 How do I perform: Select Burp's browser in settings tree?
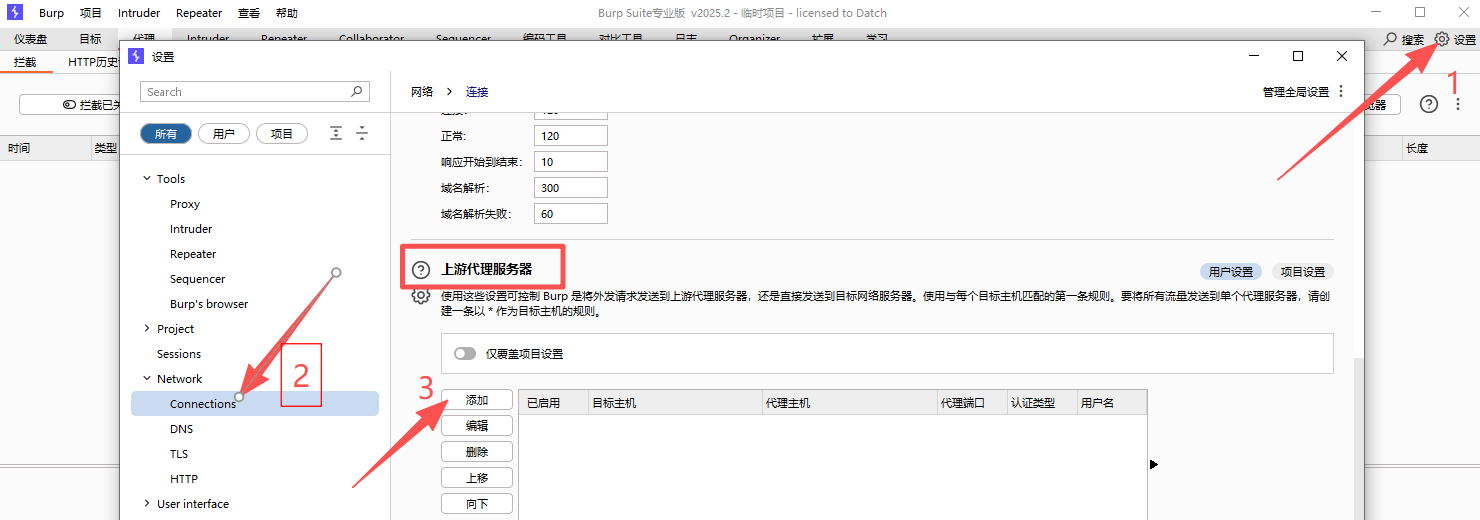pyautogui.click(x=209, y=304)
